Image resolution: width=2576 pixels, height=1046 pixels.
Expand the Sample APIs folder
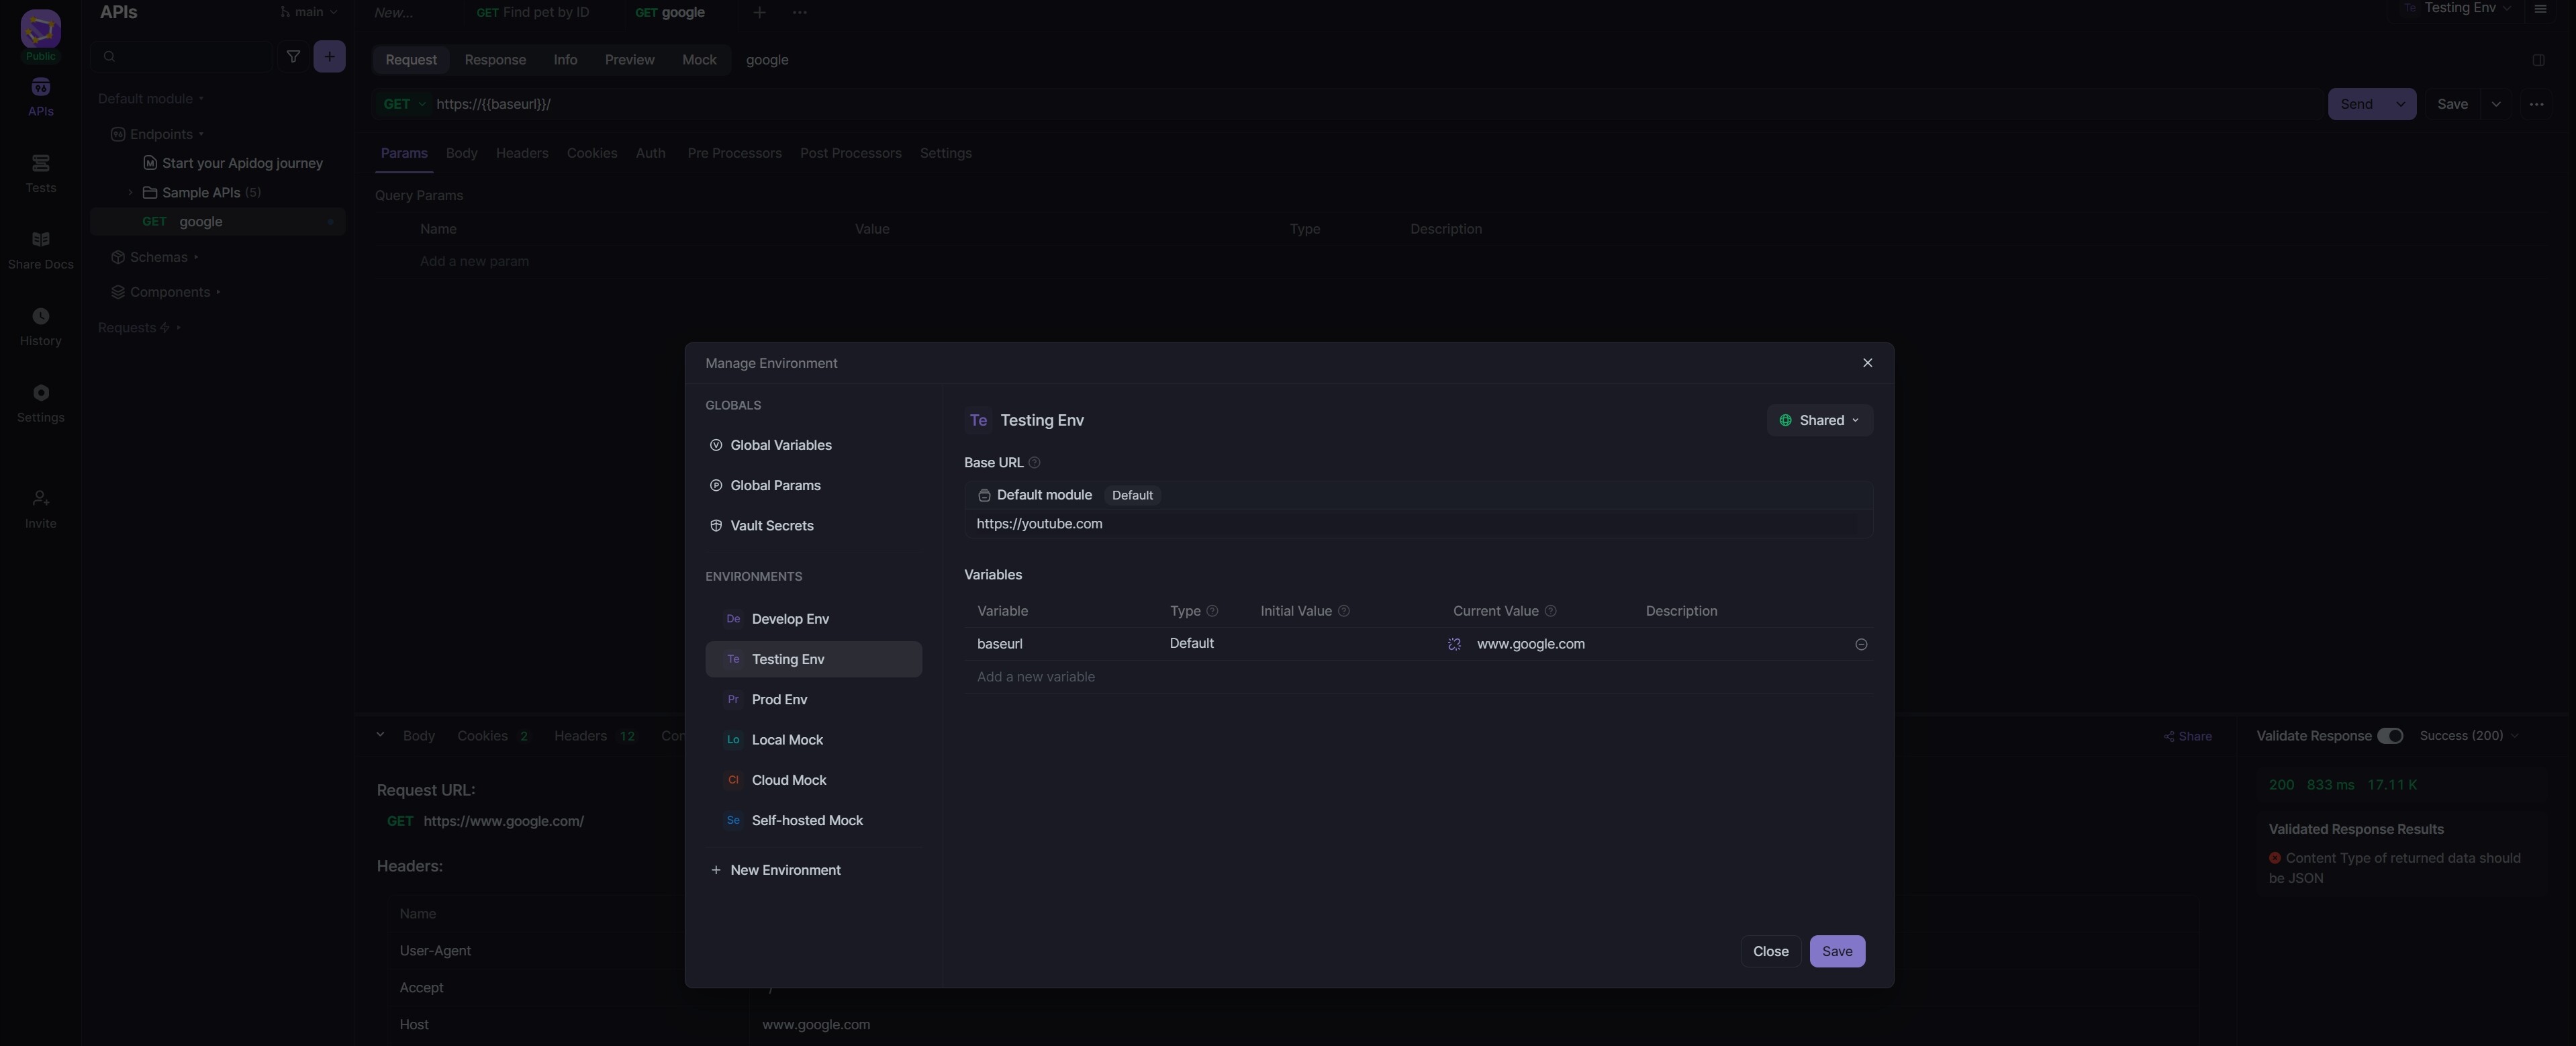pyautogui.click(x=130, y=193)
